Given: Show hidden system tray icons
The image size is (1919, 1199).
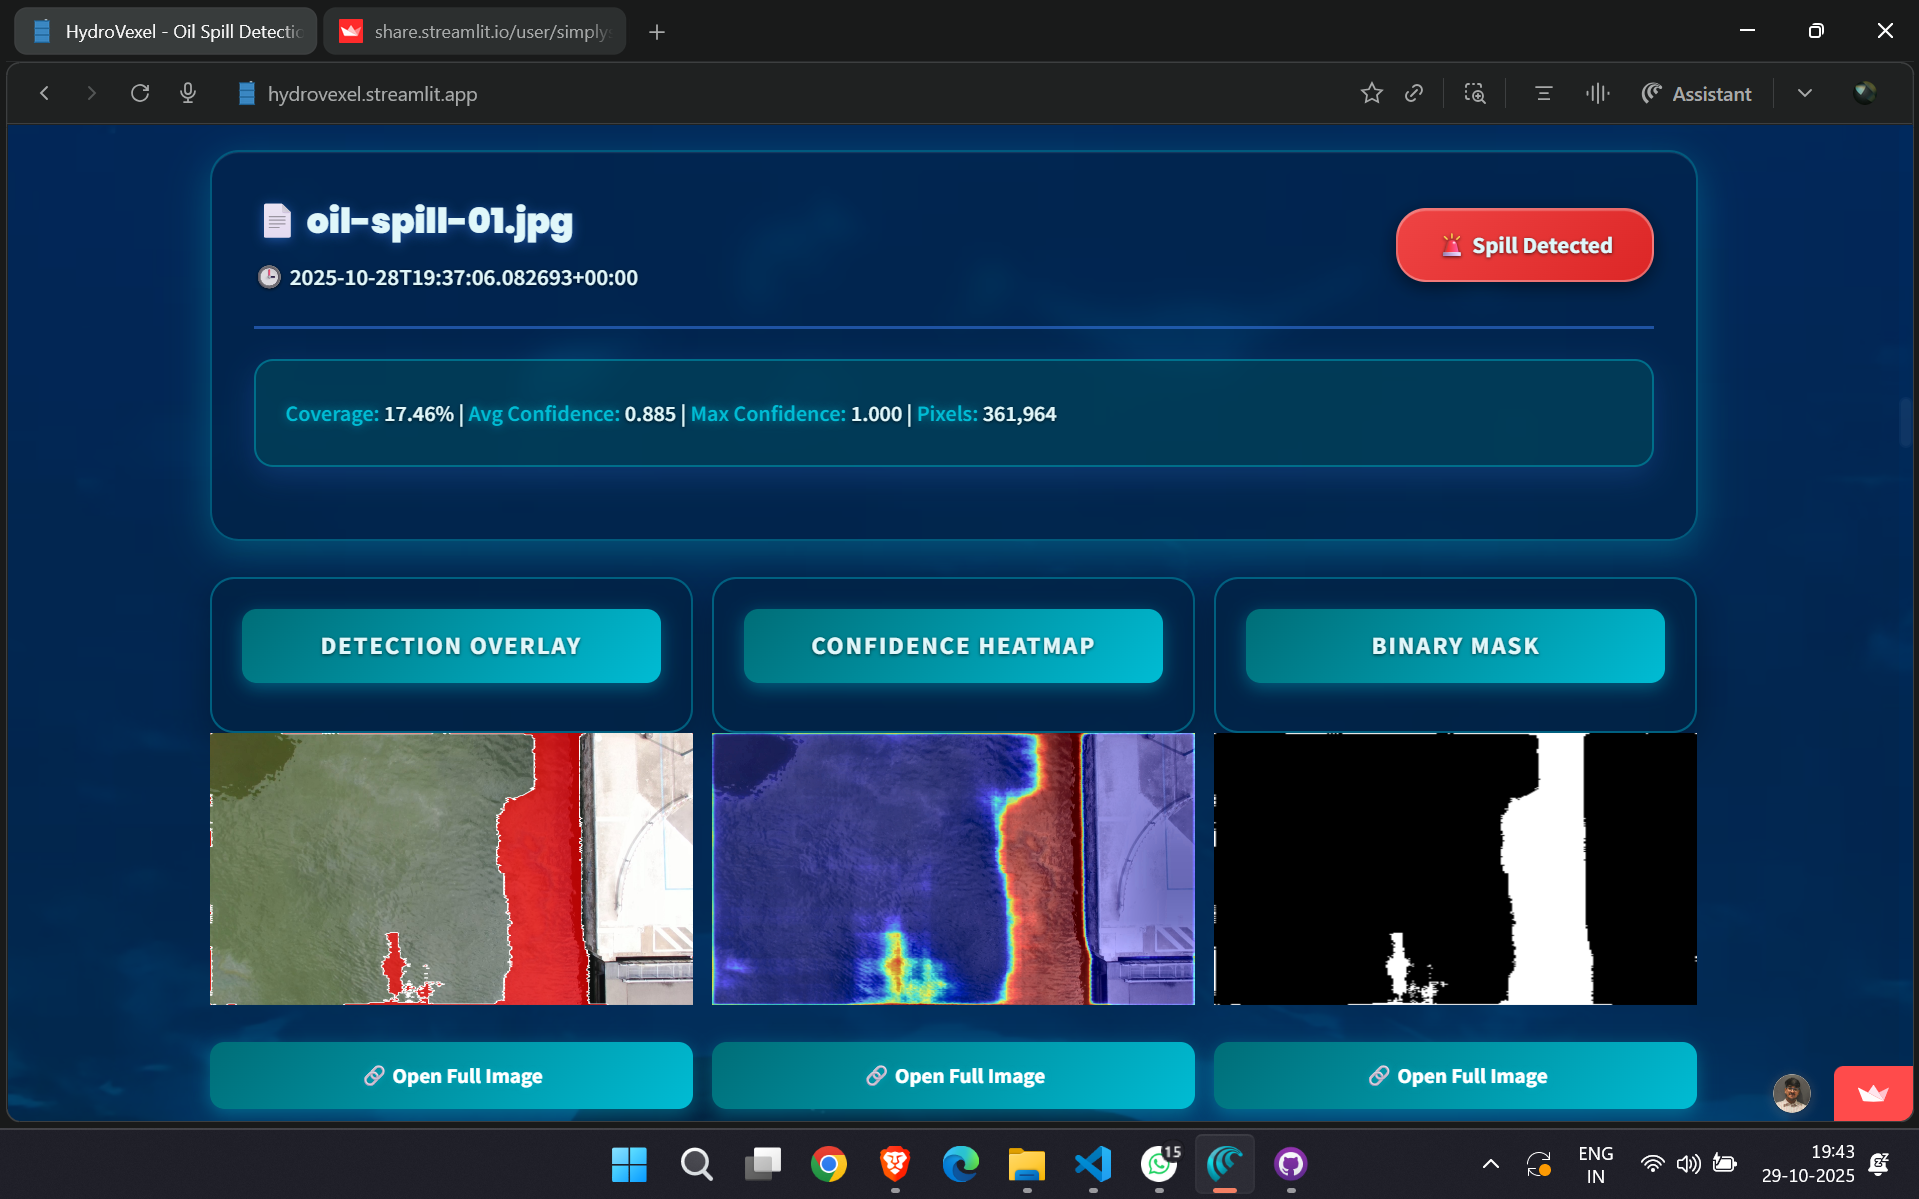Looking at the screenshot, I should tap(1489, 1164).
